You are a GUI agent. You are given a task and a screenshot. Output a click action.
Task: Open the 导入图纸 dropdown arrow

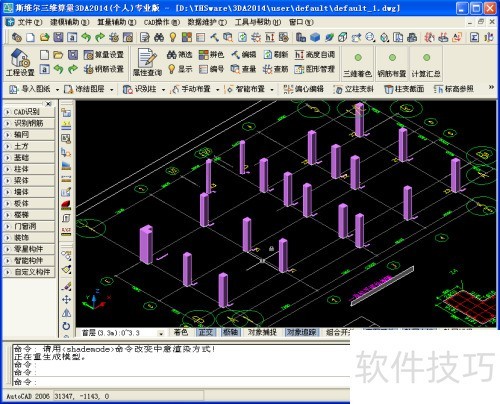(57, 89)
